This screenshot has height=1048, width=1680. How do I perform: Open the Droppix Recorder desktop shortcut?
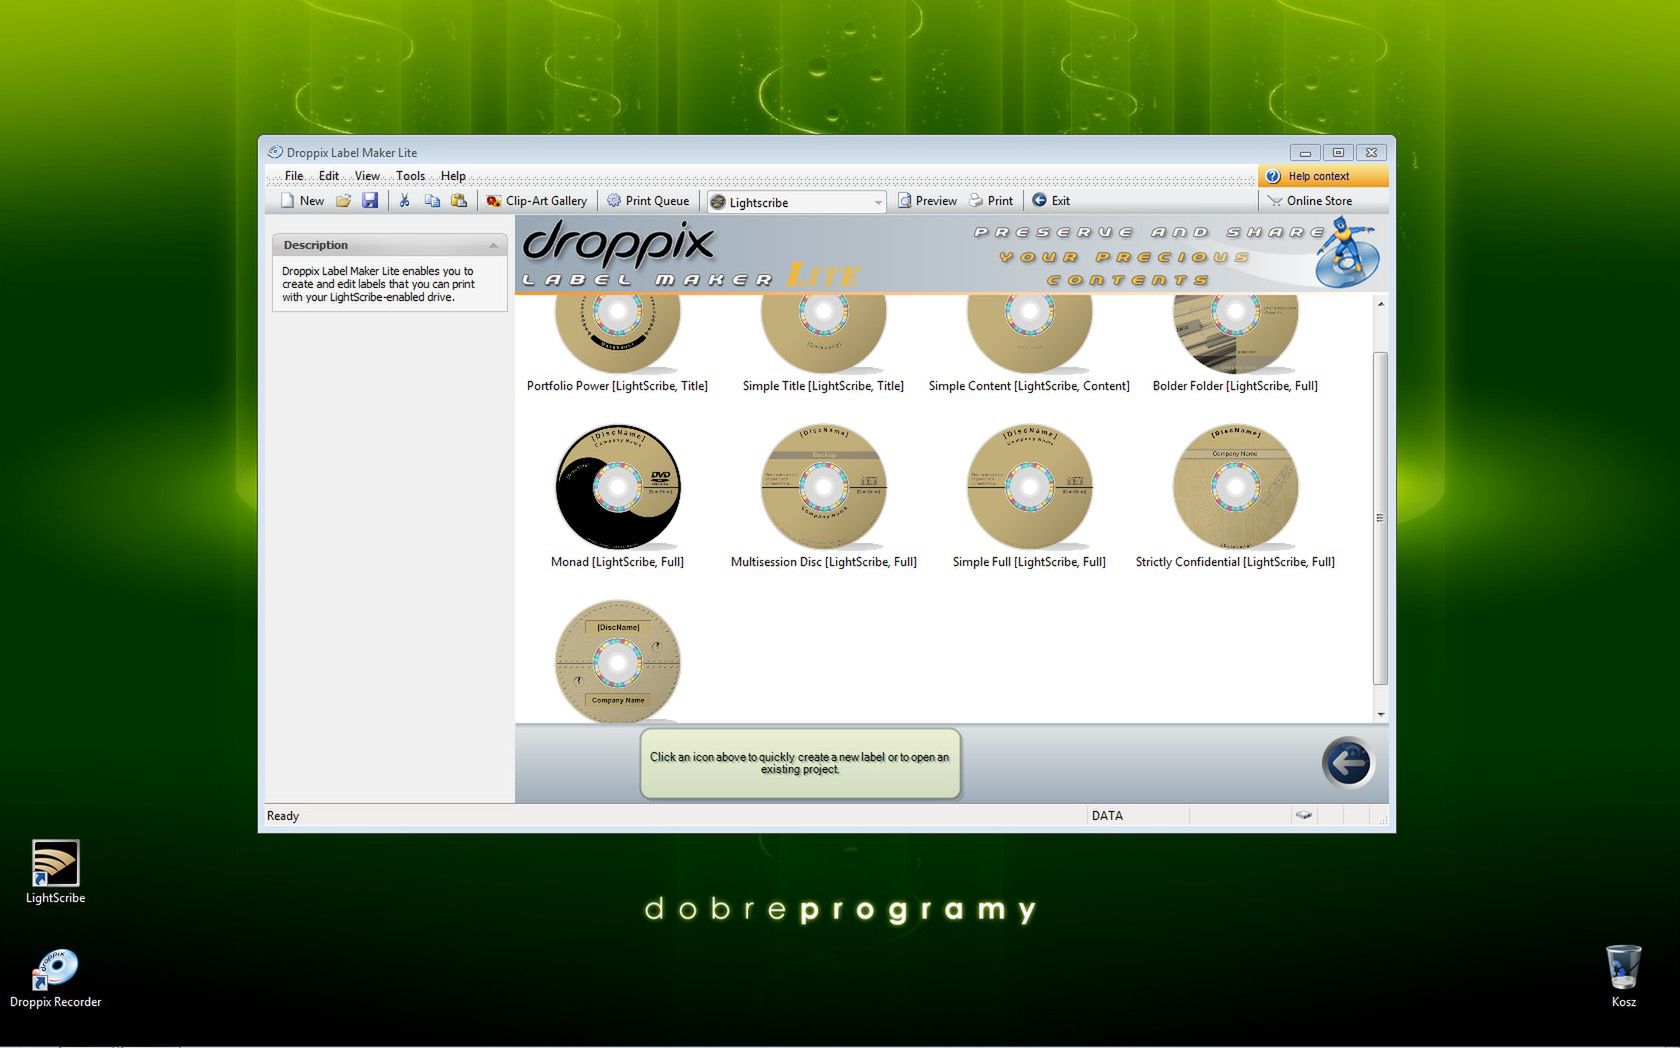coord(55,978)
